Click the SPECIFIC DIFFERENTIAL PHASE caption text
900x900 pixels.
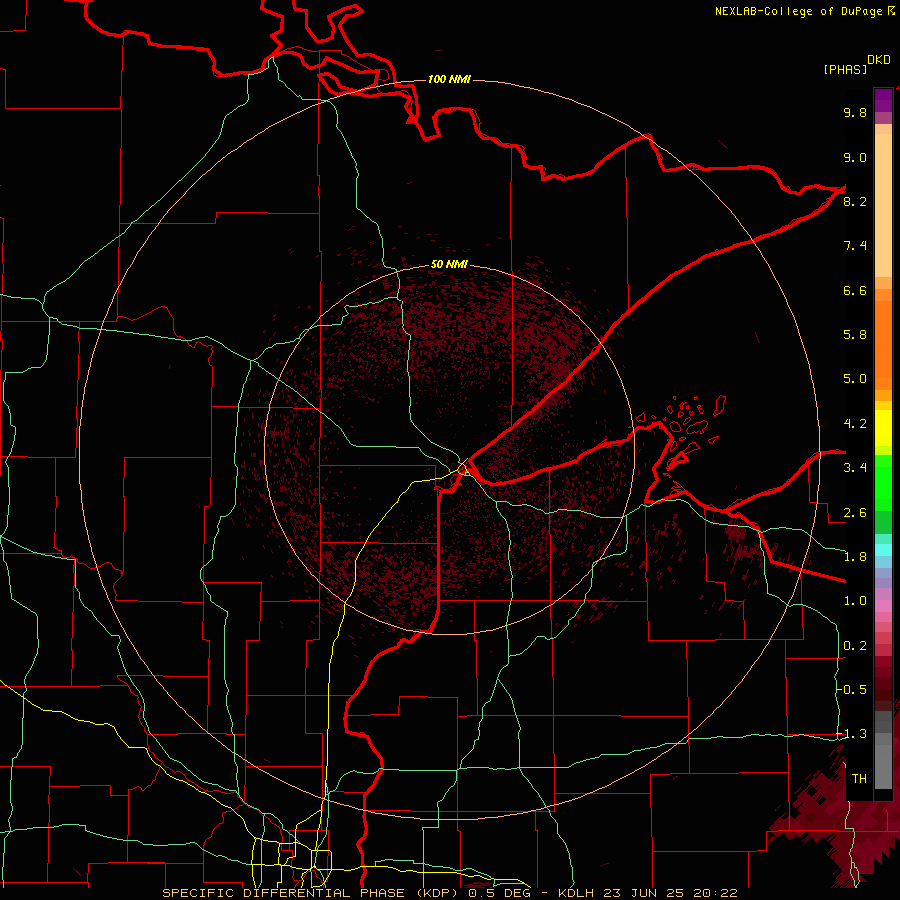[x=284, y=893]
